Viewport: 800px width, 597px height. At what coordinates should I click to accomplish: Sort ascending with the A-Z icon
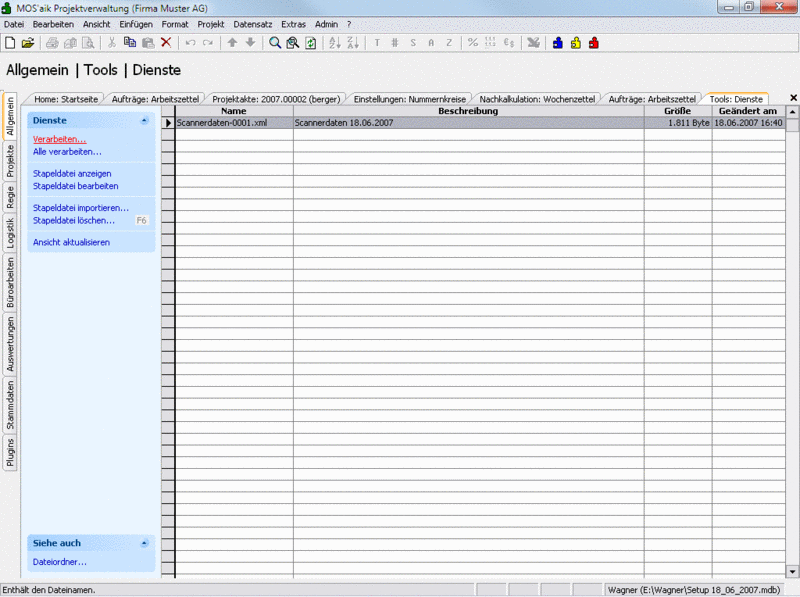335,43
